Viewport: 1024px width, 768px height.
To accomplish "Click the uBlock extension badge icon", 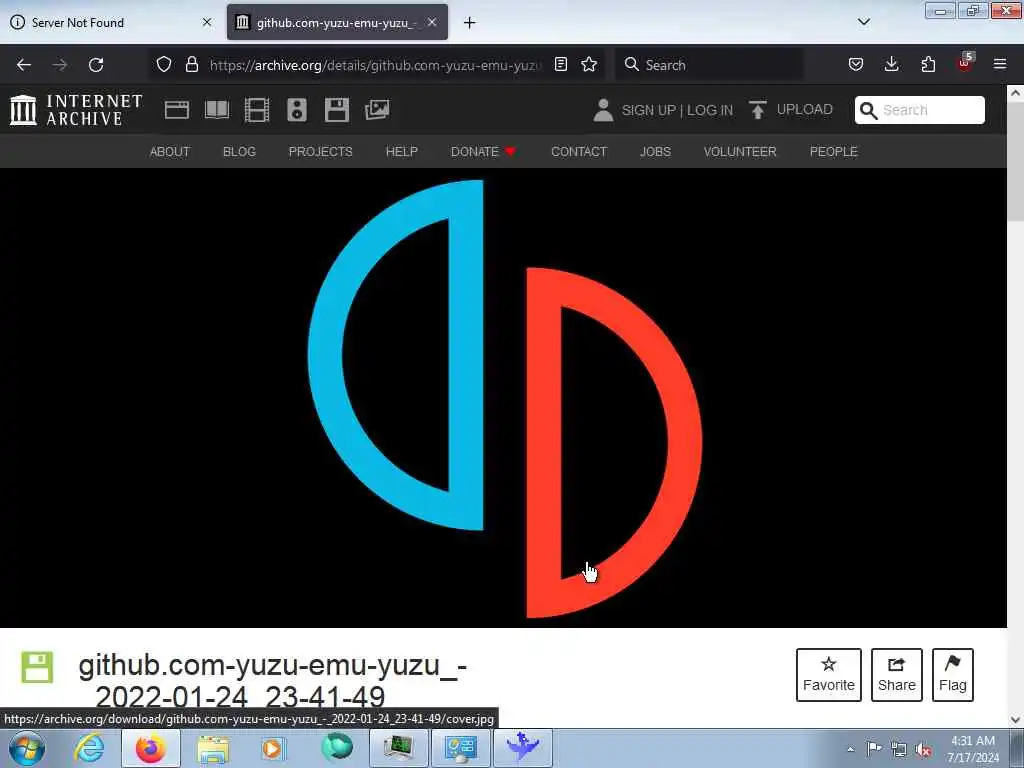I will pyautogui.click(x=965, y=63).
